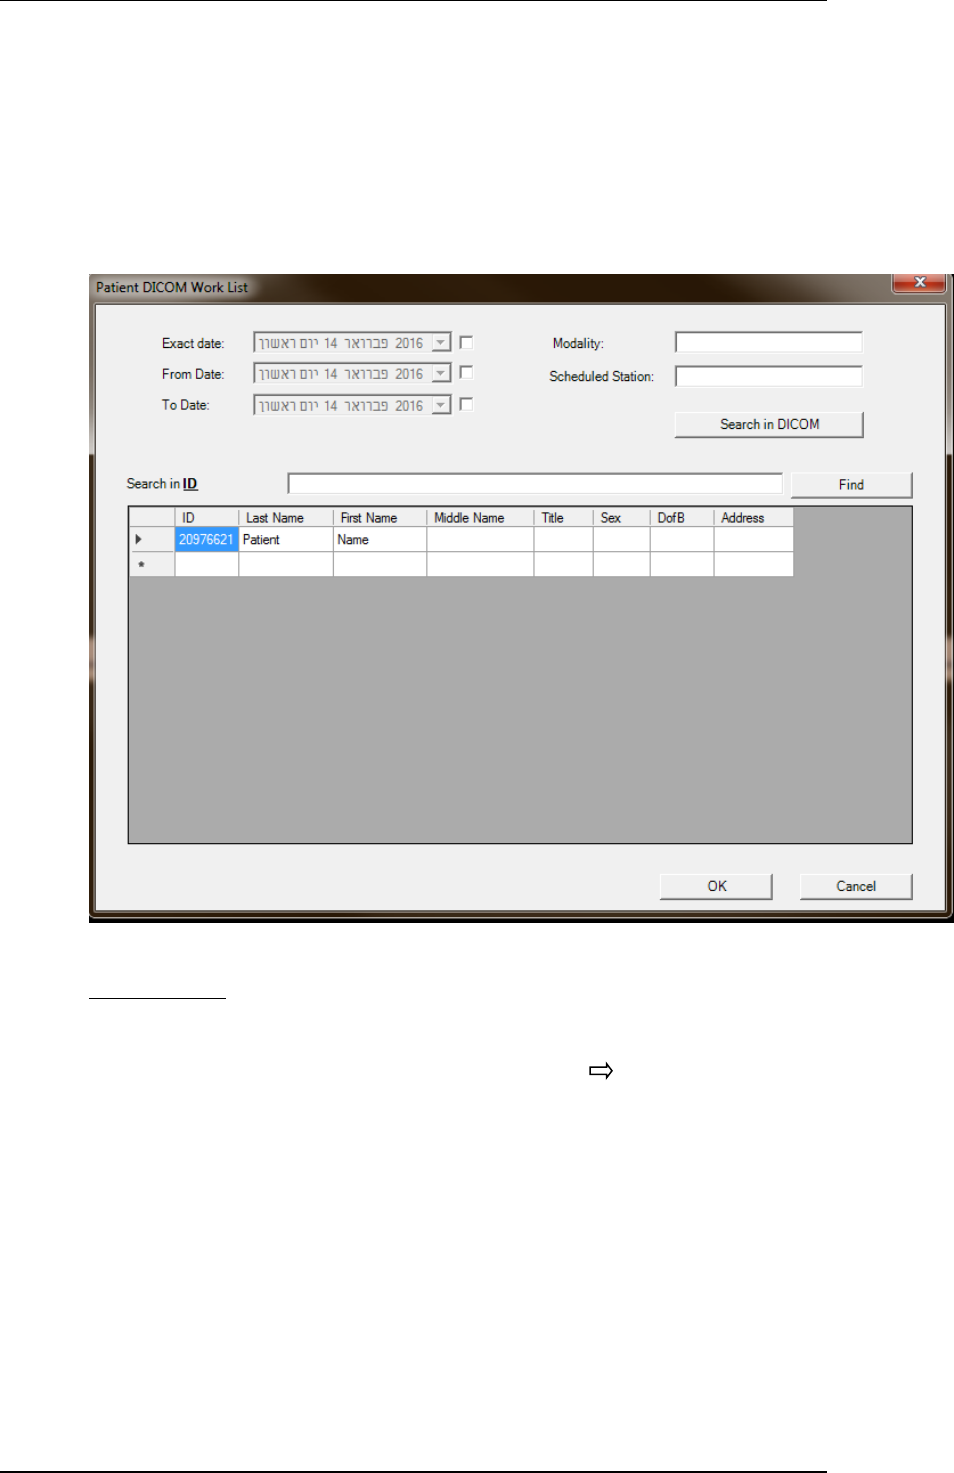Click the empty Sex cell in row 20976621

pos(621,539)
